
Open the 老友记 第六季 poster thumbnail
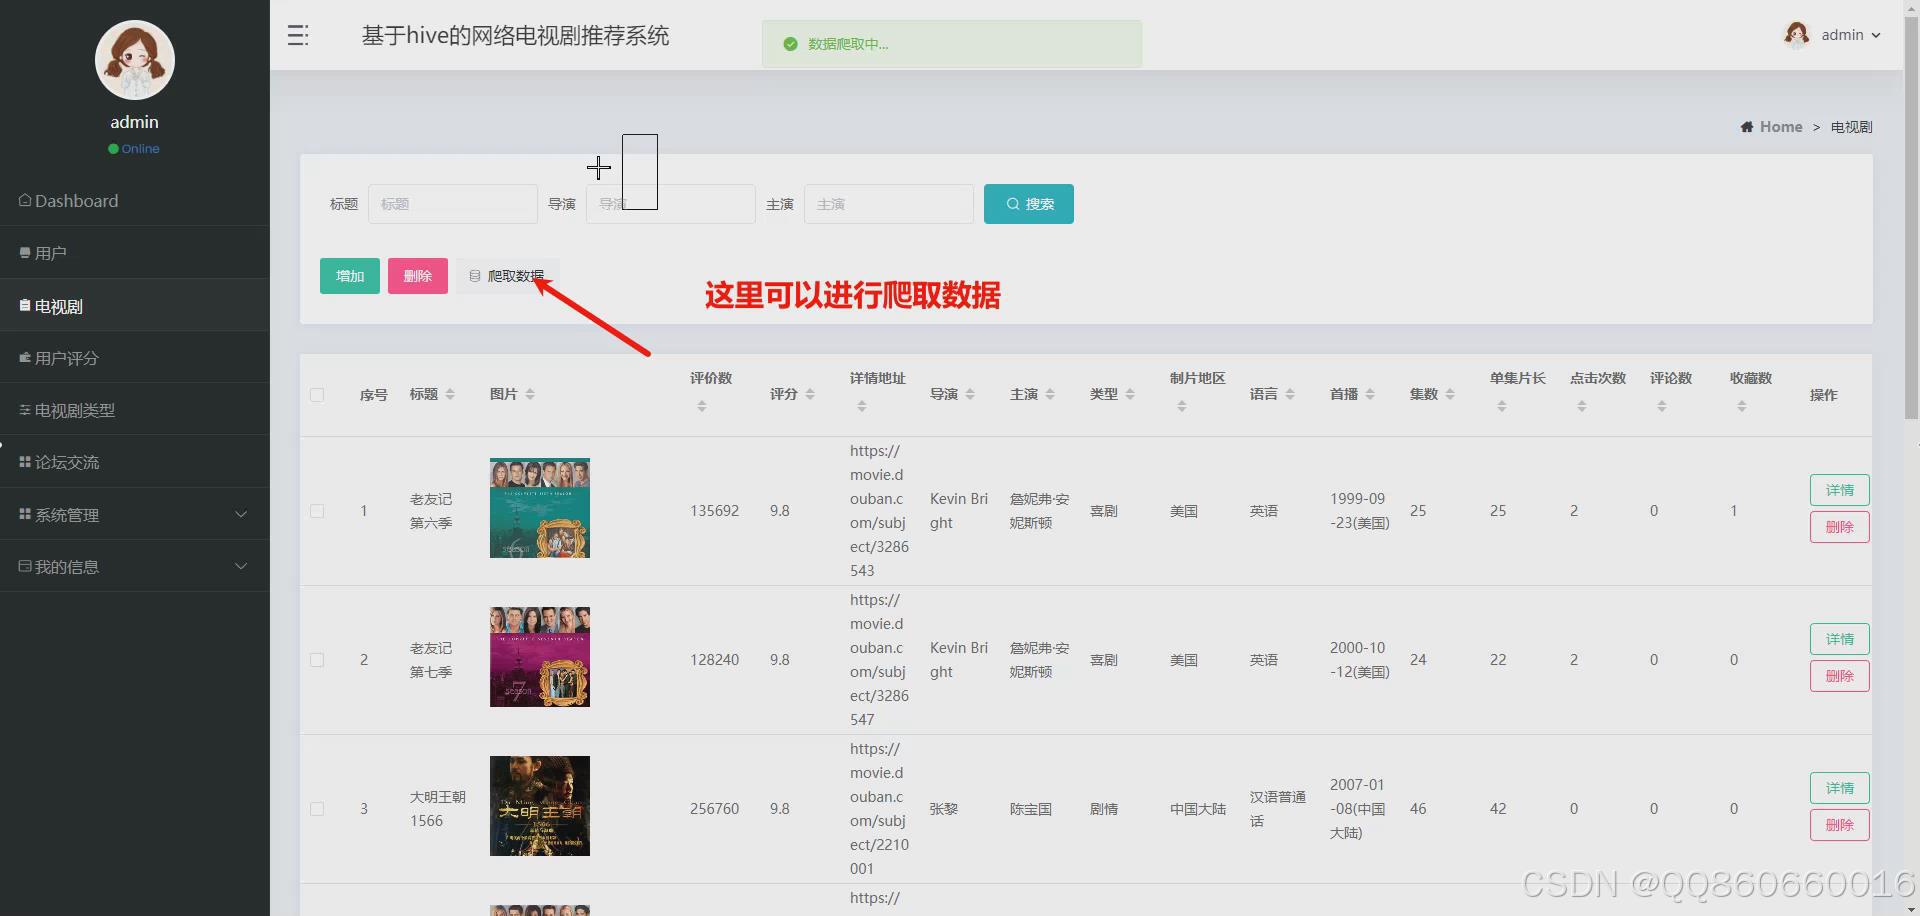[x=540, y=508]
